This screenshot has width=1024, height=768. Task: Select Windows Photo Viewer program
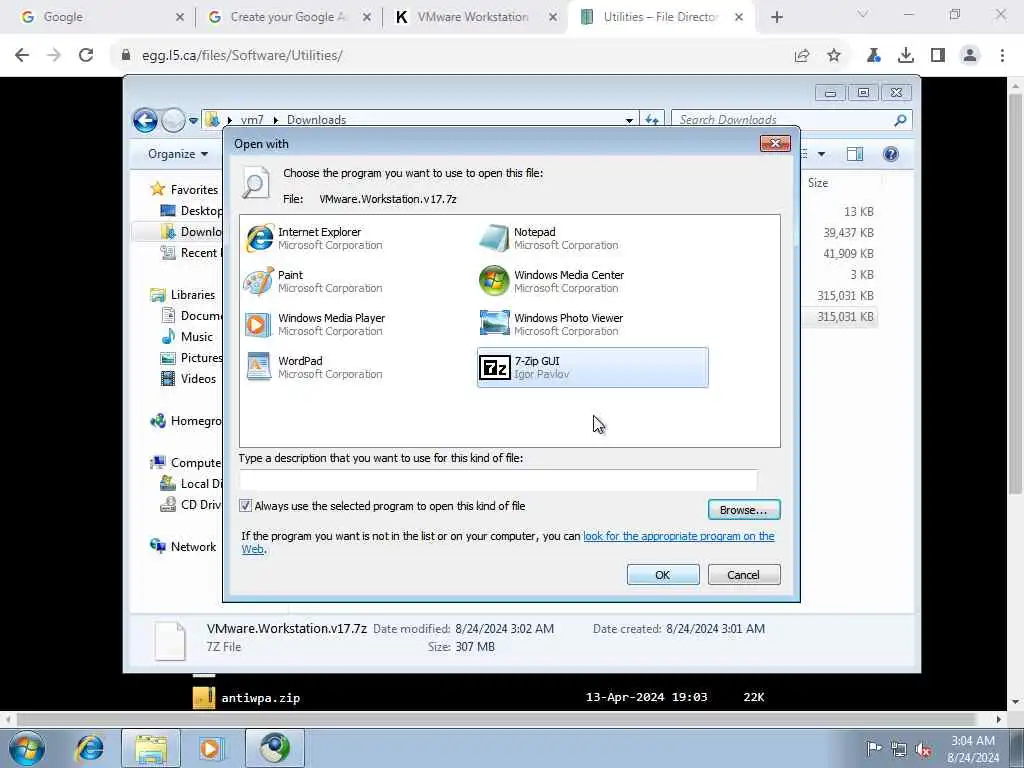click(x=552, y=325)
